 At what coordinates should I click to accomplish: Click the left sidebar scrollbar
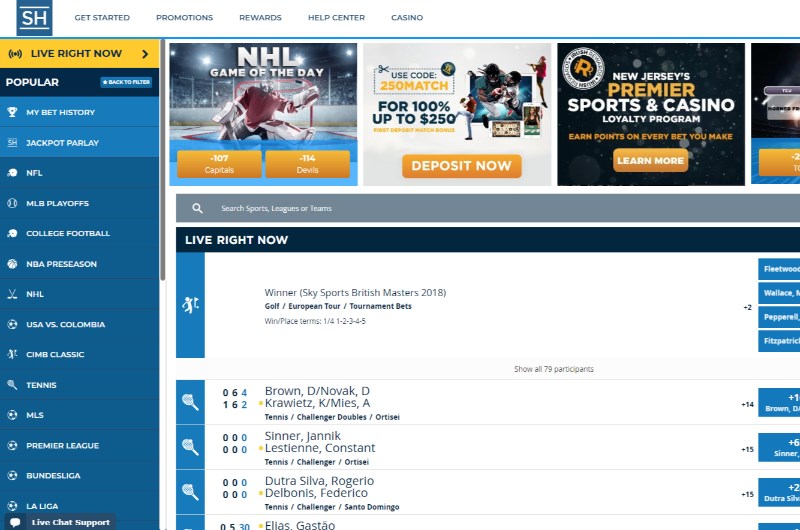pyautogui.click(x=163, y=161)
